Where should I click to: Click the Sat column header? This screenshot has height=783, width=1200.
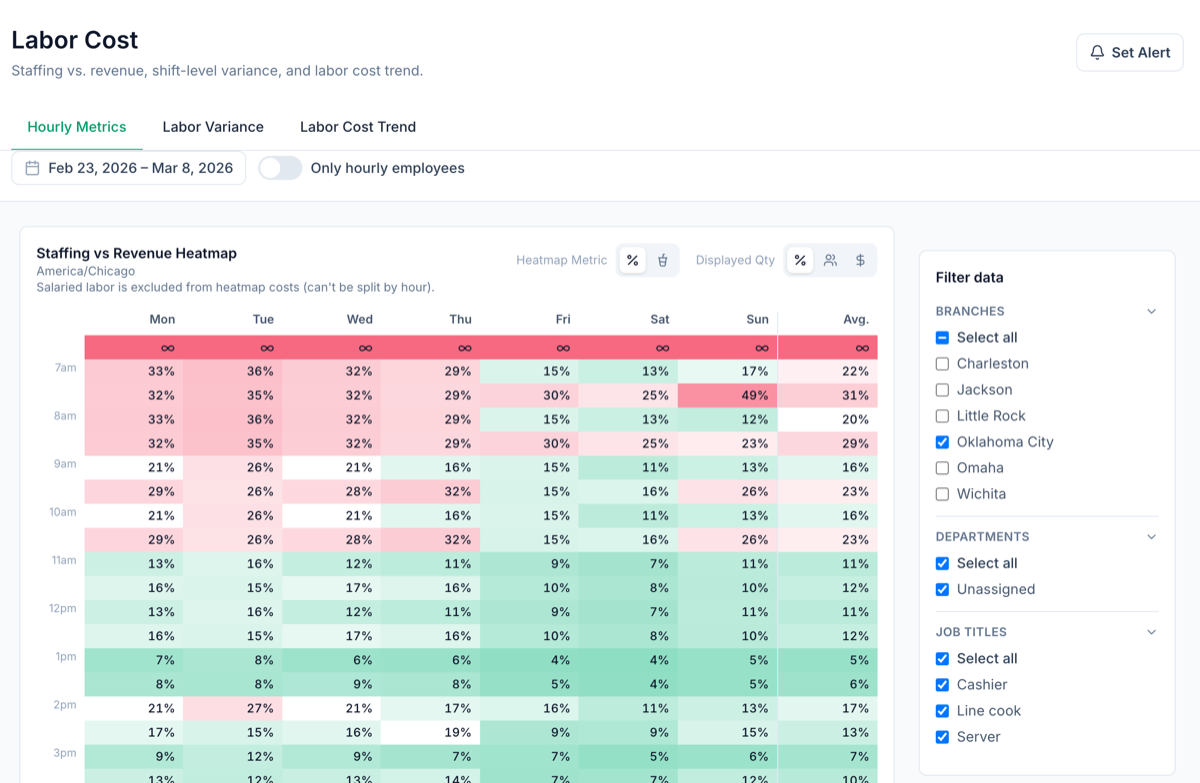pyautogui.click(x=660, y=319)
